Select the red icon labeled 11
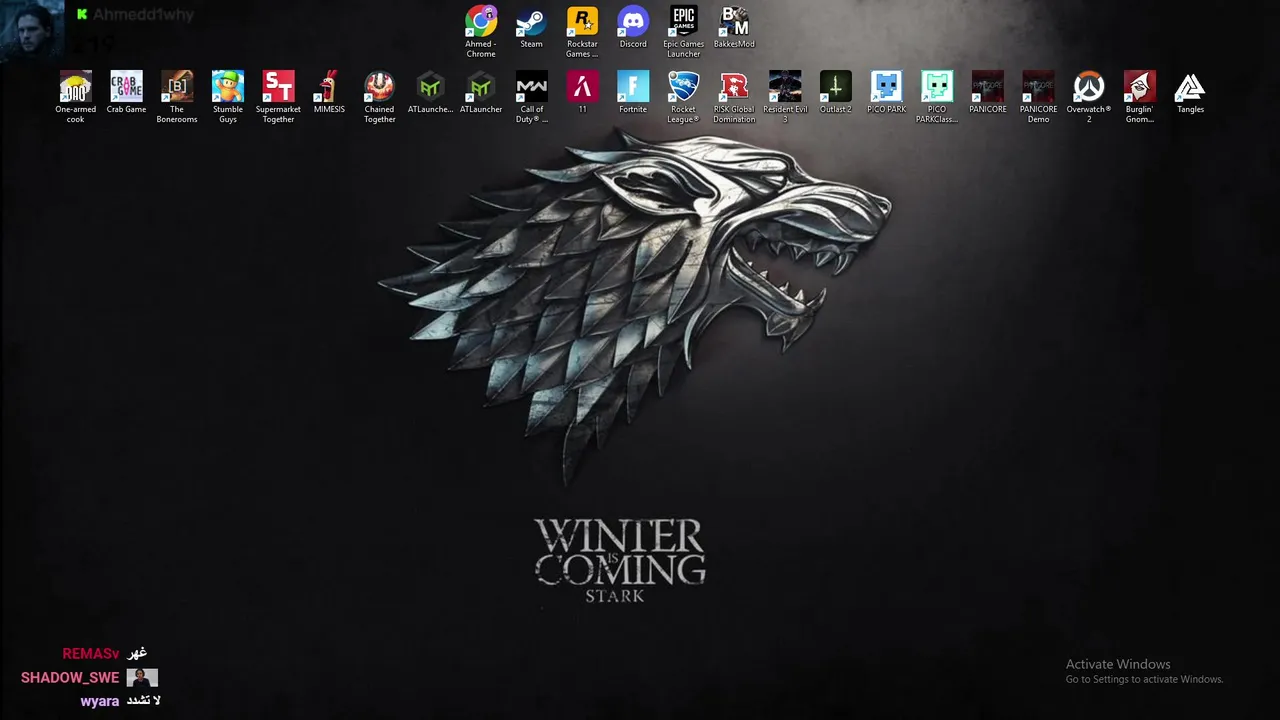 point(582,92)
